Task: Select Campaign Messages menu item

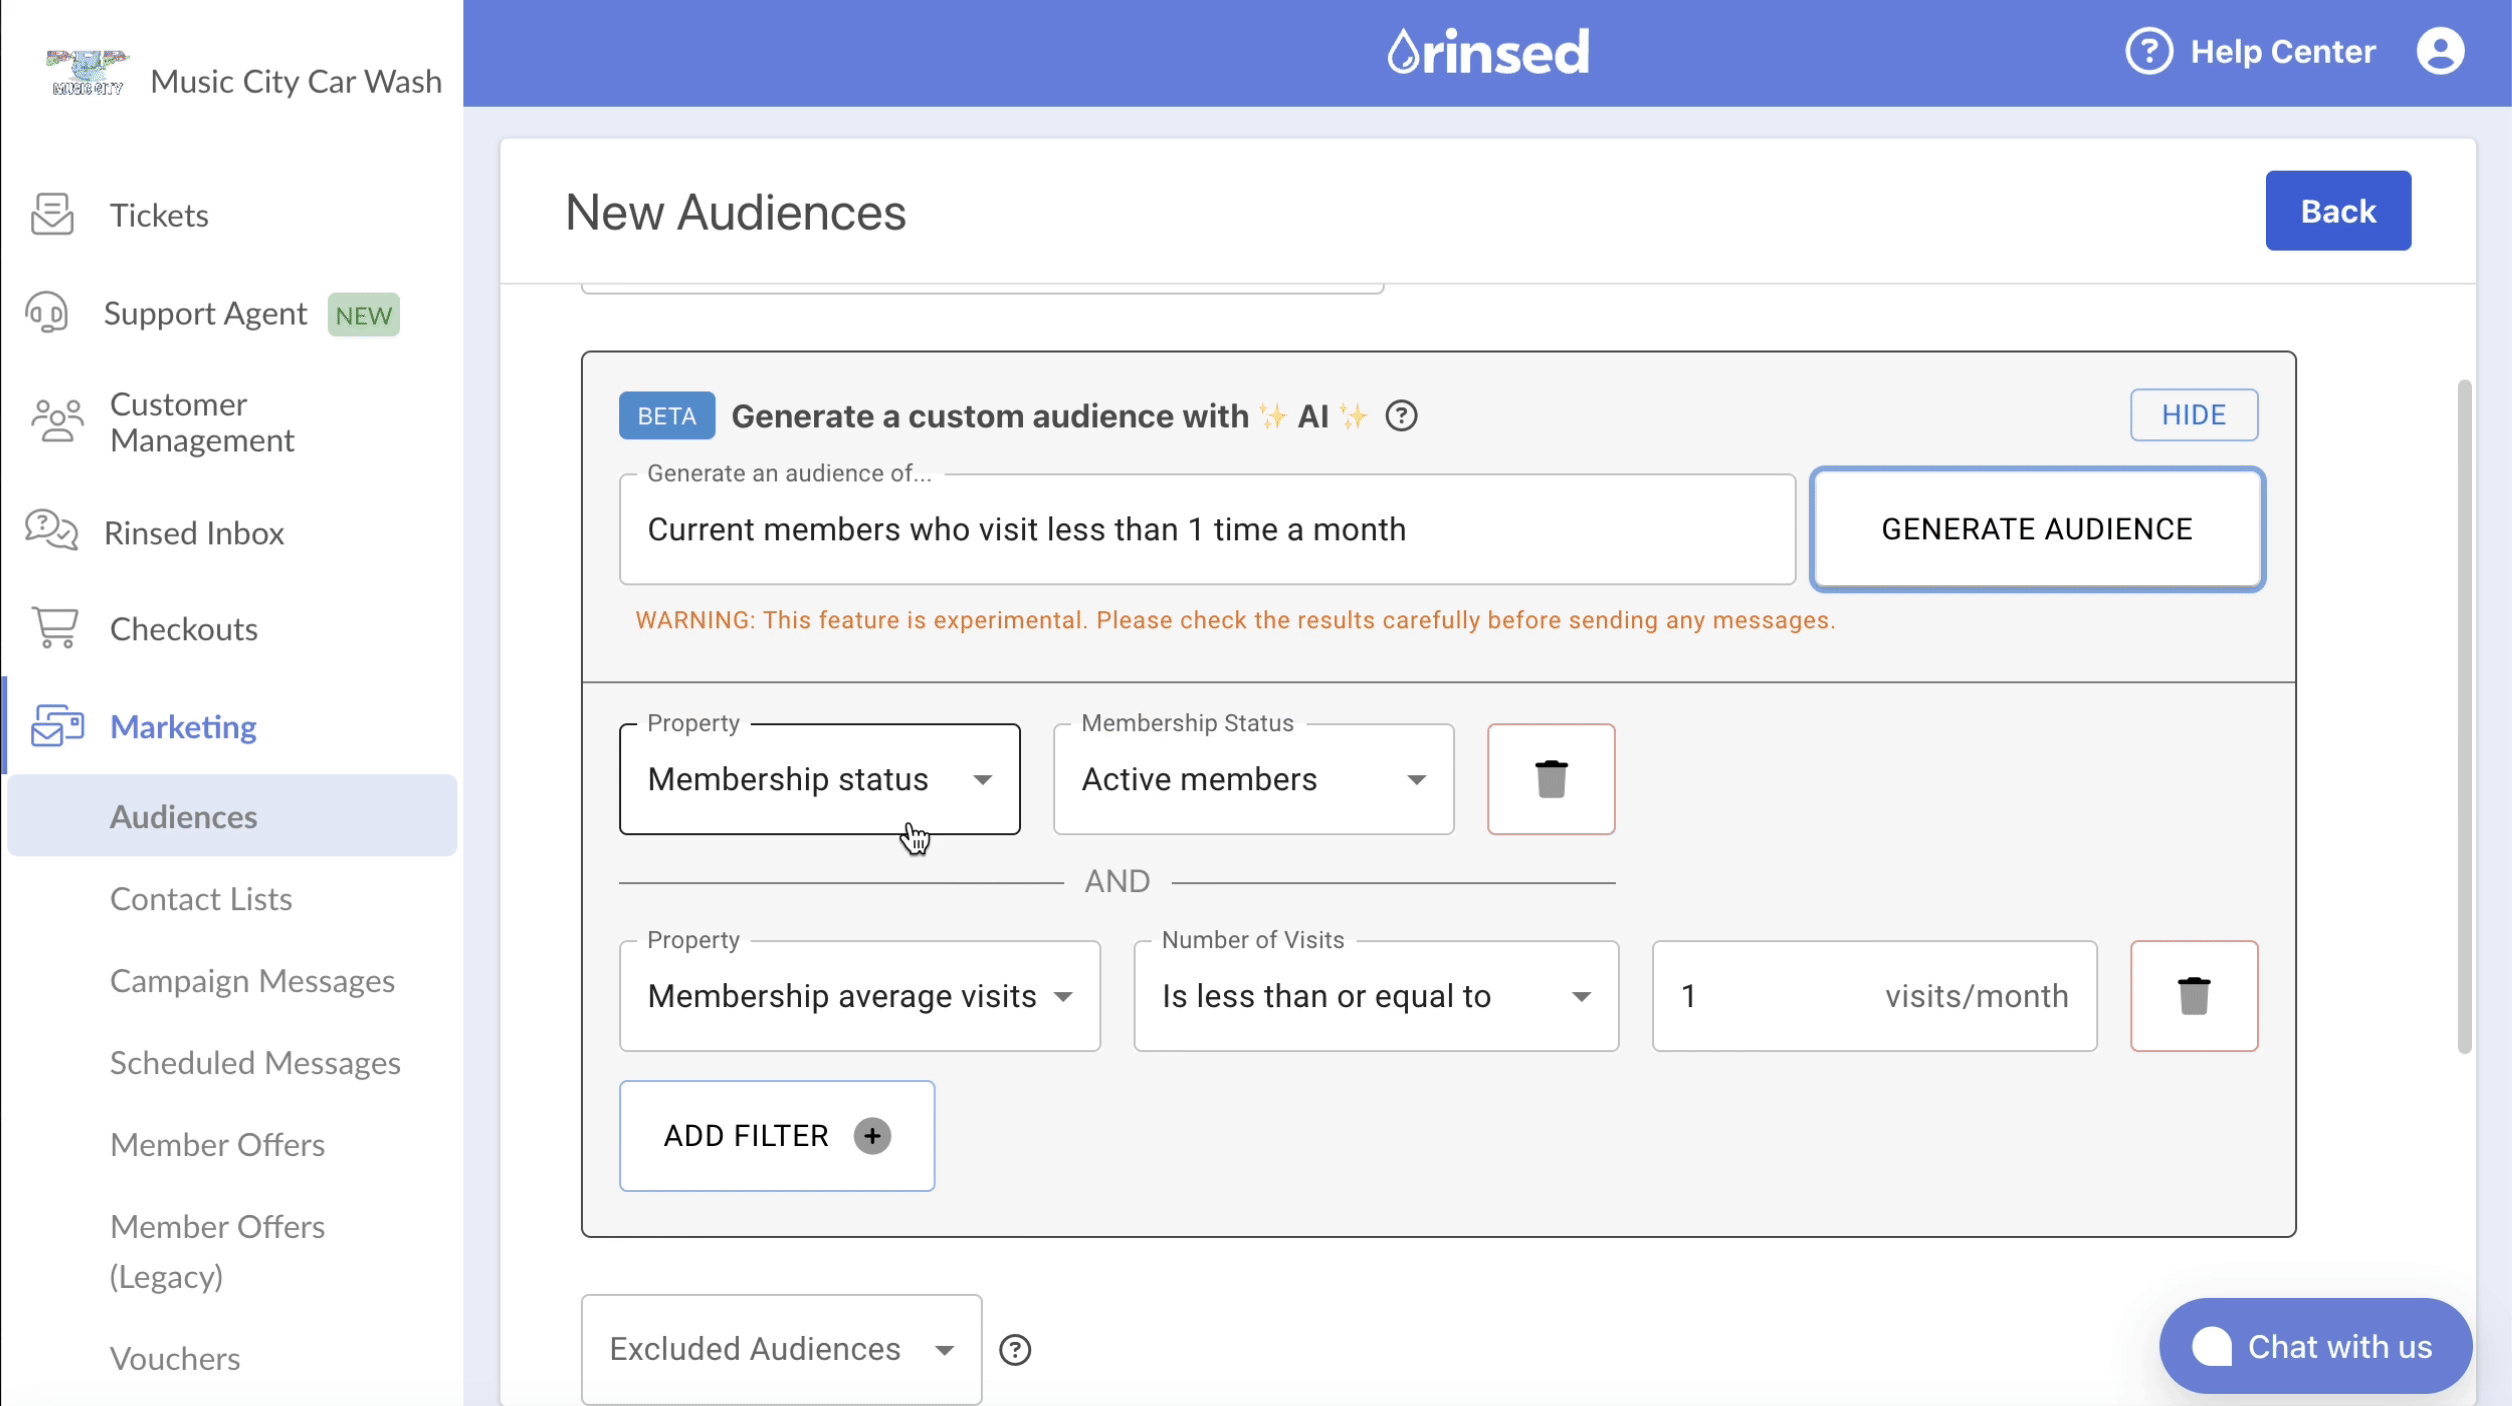Action: pyautogui.click(x=250, y=980)
